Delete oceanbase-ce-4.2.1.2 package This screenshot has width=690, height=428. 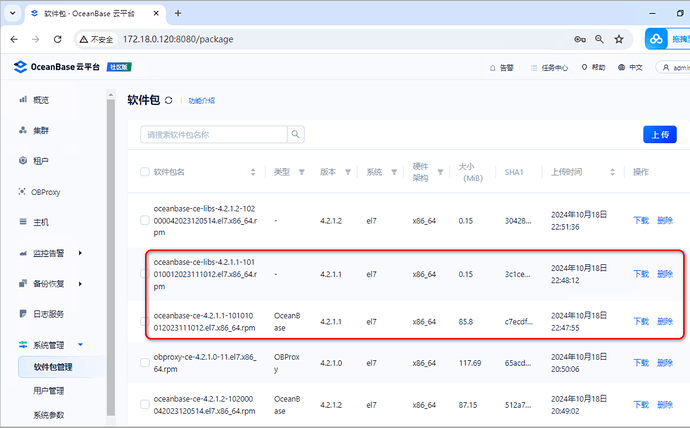[x=665, y=405]
